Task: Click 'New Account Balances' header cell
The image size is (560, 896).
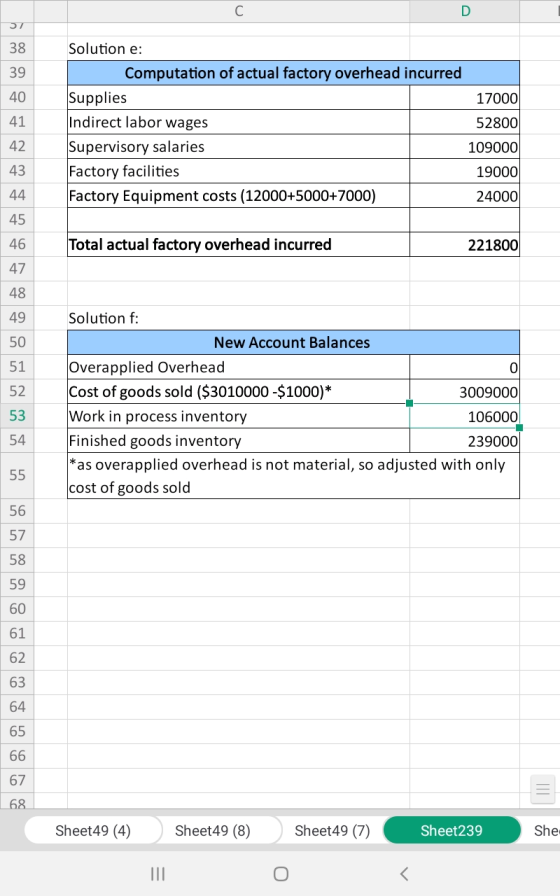Action: (x=293, y=342)
